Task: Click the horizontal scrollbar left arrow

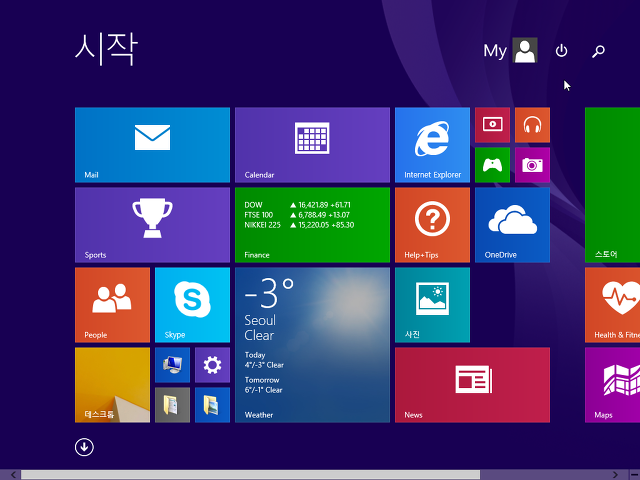Action: pos(13,475)
